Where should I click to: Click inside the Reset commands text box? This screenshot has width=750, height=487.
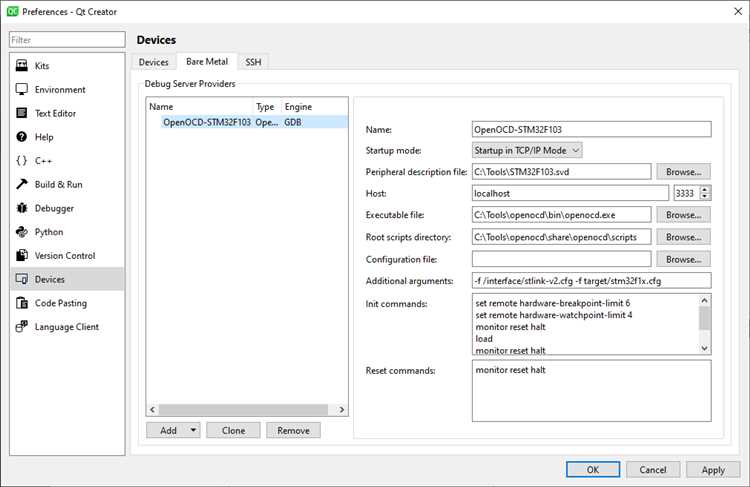[591, 391]
